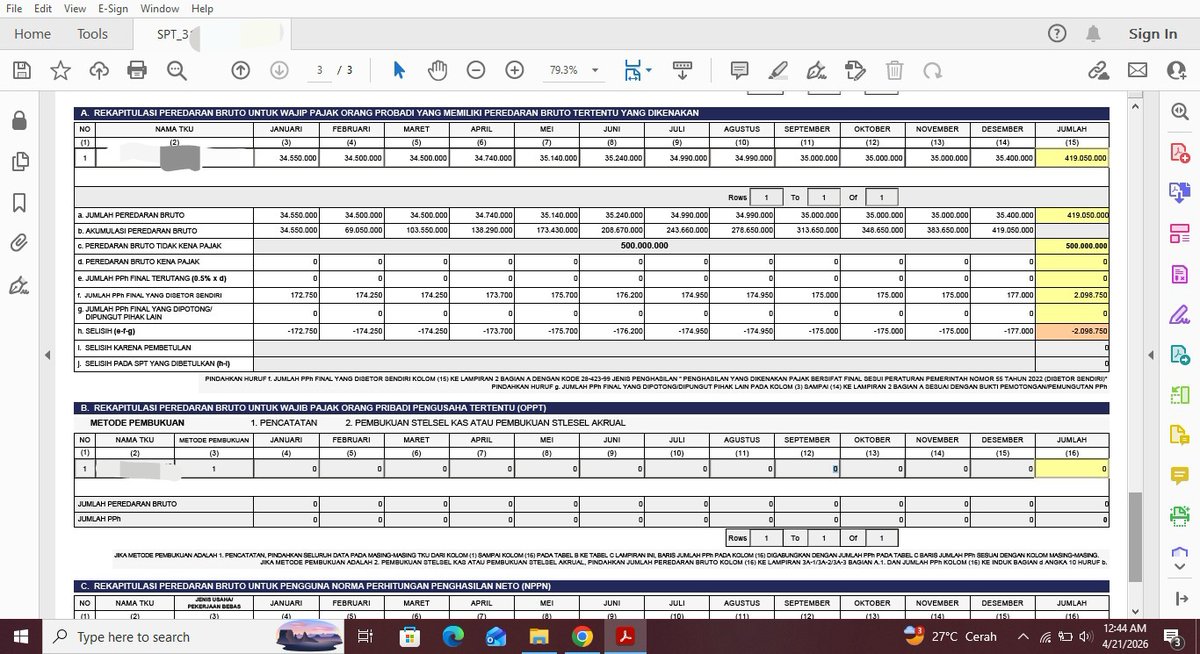Open the Edit menu
Image resolution: width=1200 pixels, height=654 pixels.
(43, 8)
